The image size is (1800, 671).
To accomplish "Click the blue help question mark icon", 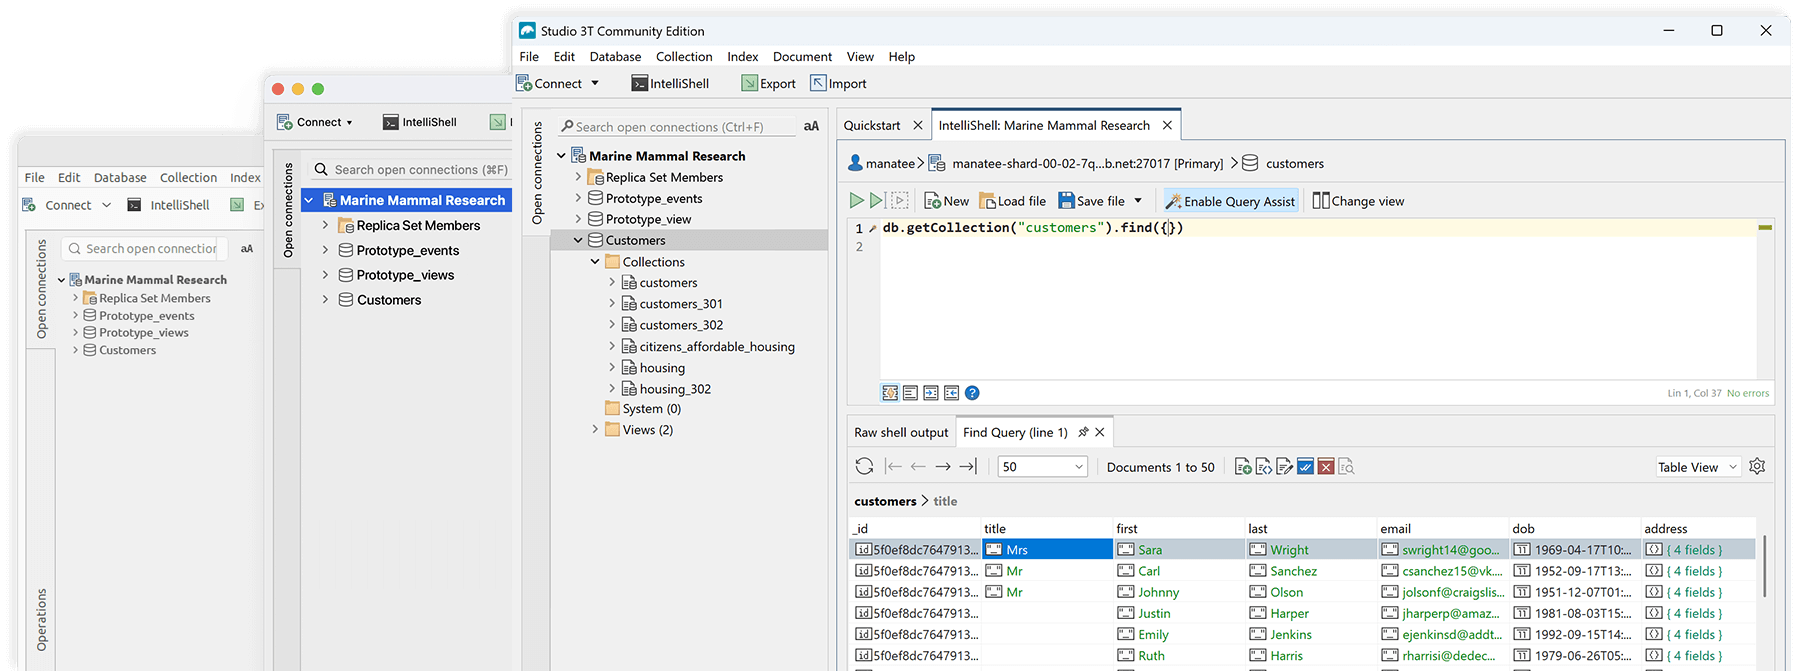I will pos(972,393).
